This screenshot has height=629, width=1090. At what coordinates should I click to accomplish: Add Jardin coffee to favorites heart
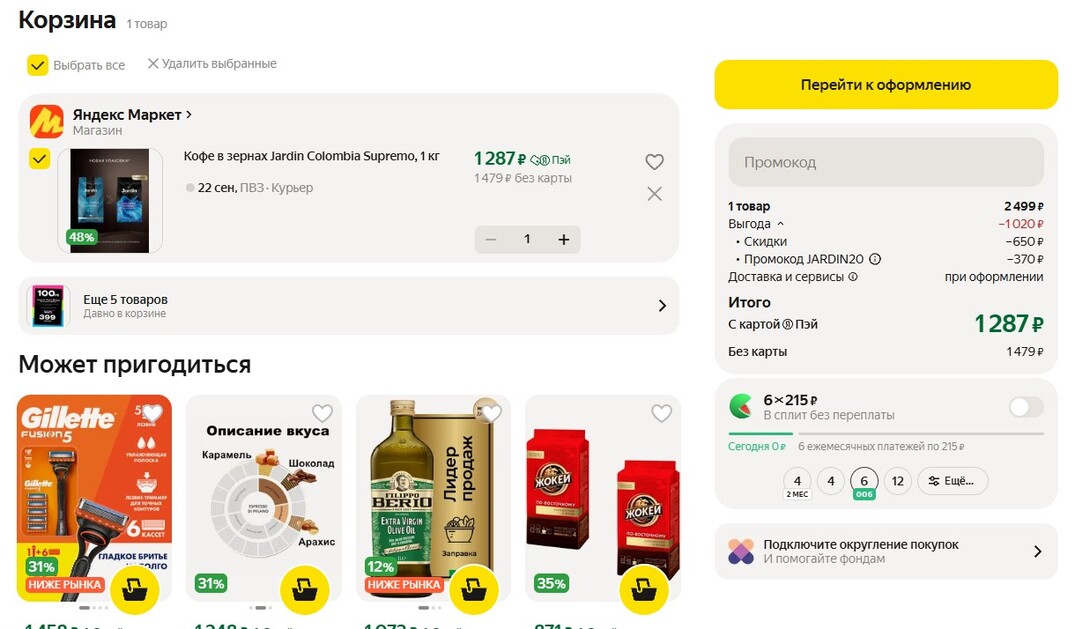(654, 162)
